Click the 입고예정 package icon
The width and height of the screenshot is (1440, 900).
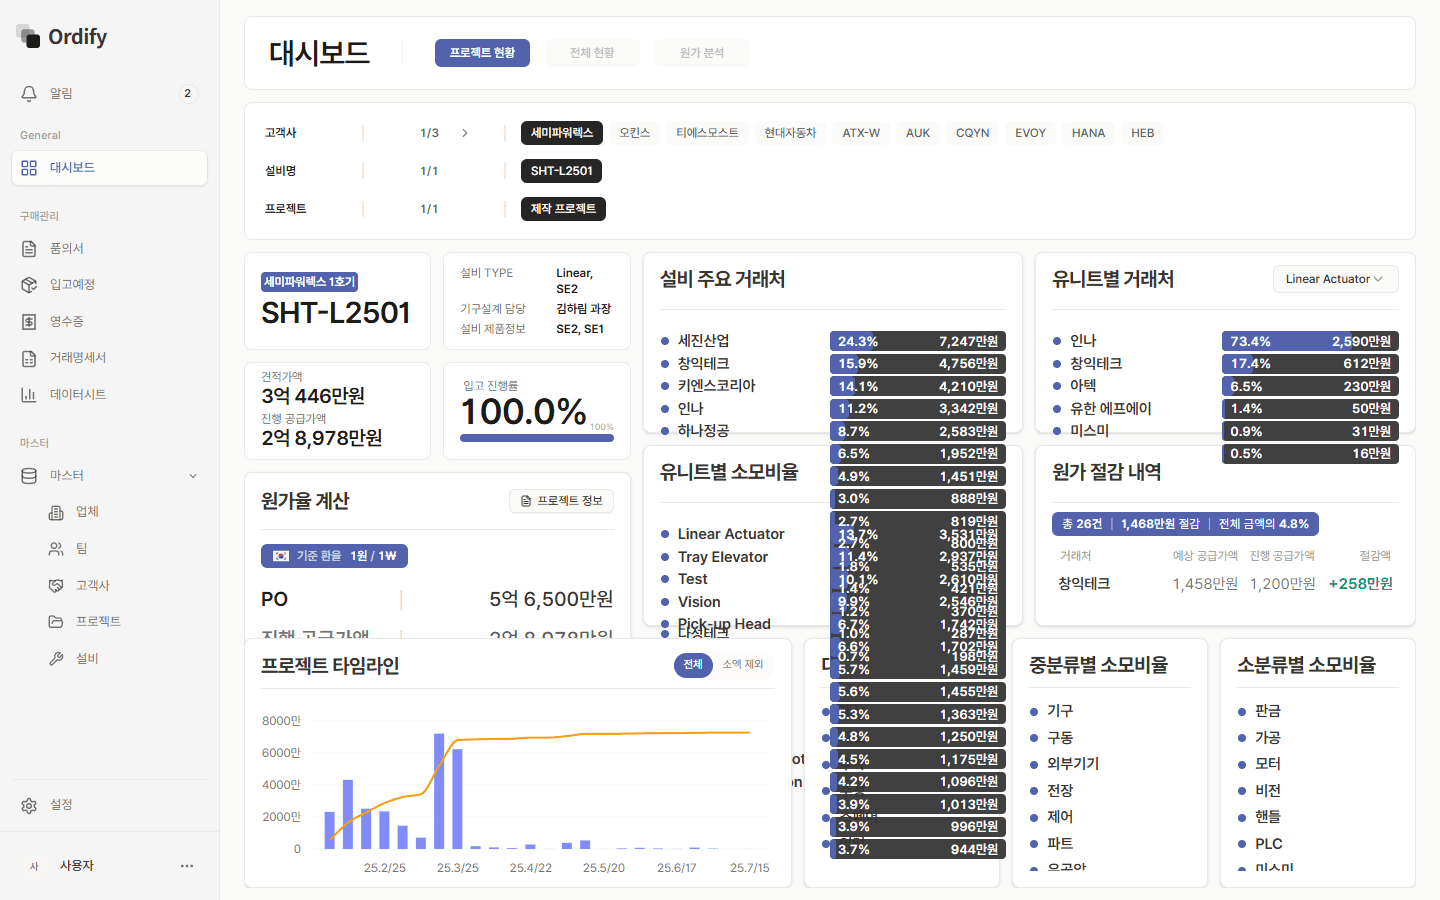click(x=31, y=284)
